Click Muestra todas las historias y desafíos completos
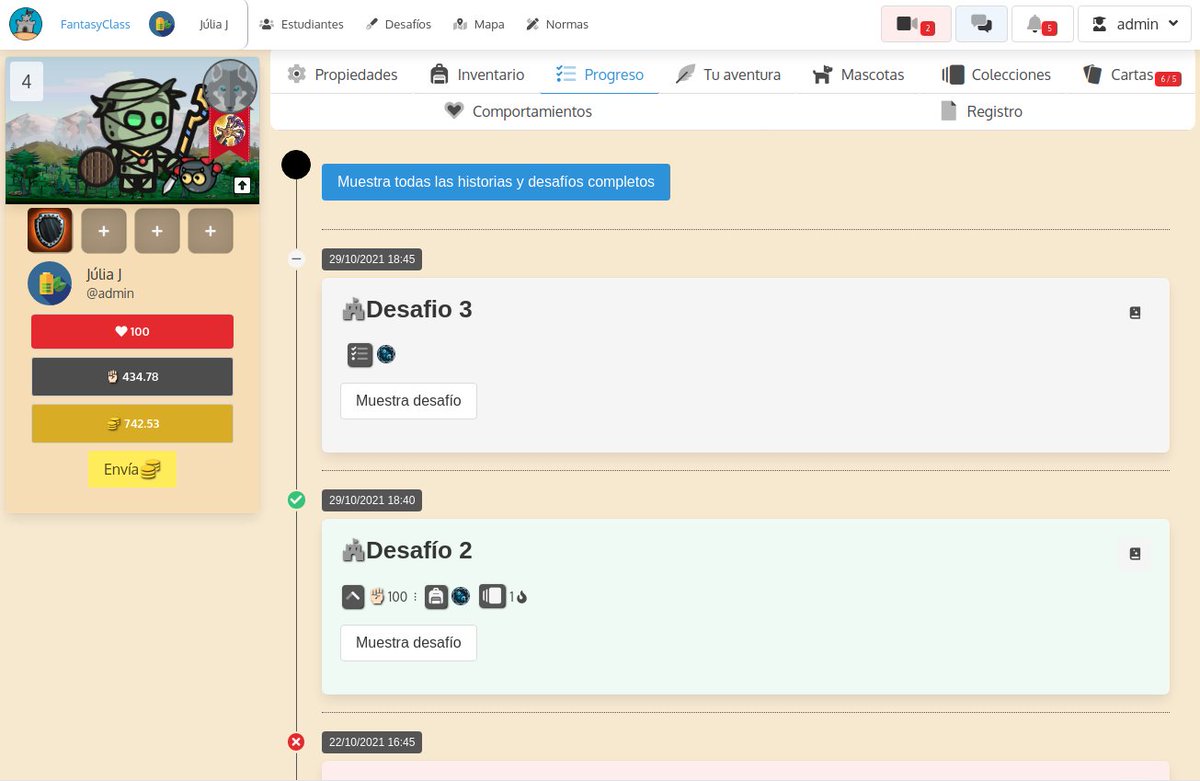 pyautogui.click(x=495, y=182)
